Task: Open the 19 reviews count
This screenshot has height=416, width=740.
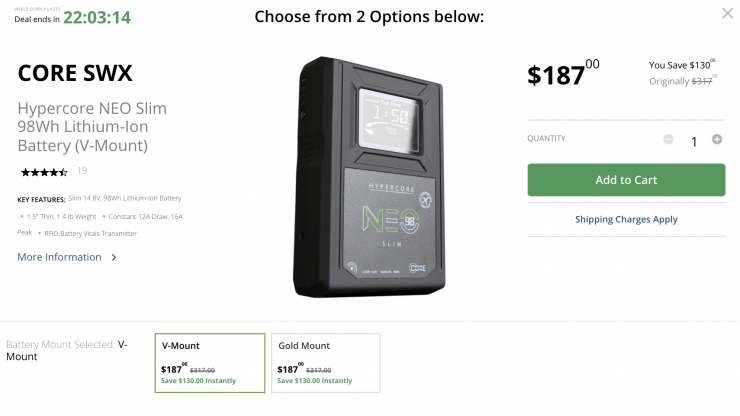Action: pyautogui.click(x=82, y=171)
